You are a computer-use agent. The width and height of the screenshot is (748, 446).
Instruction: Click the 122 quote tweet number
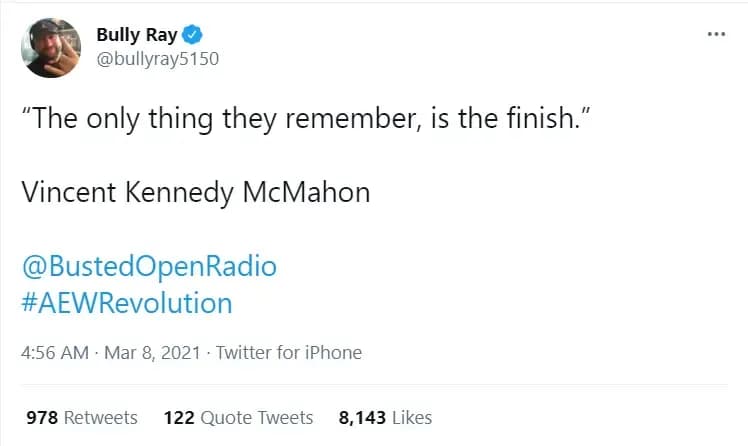[x=178, y=417]
